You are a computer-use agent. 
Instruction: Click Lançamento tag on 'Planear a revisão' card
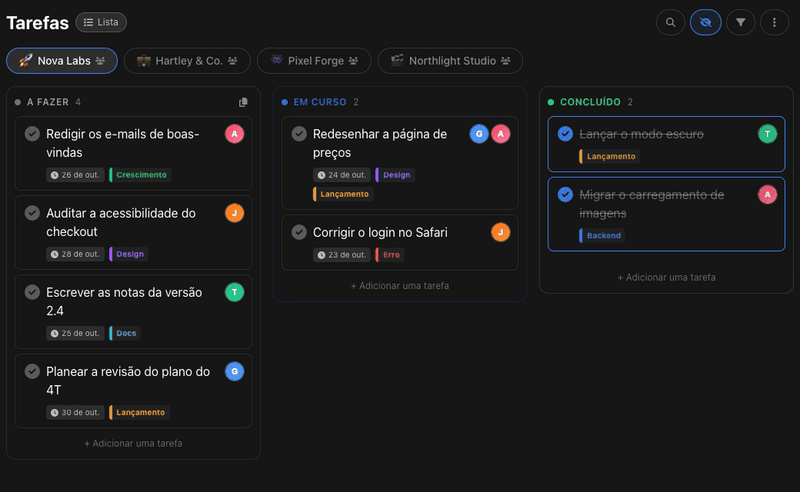pyautogui.click(x=140, y=412)
